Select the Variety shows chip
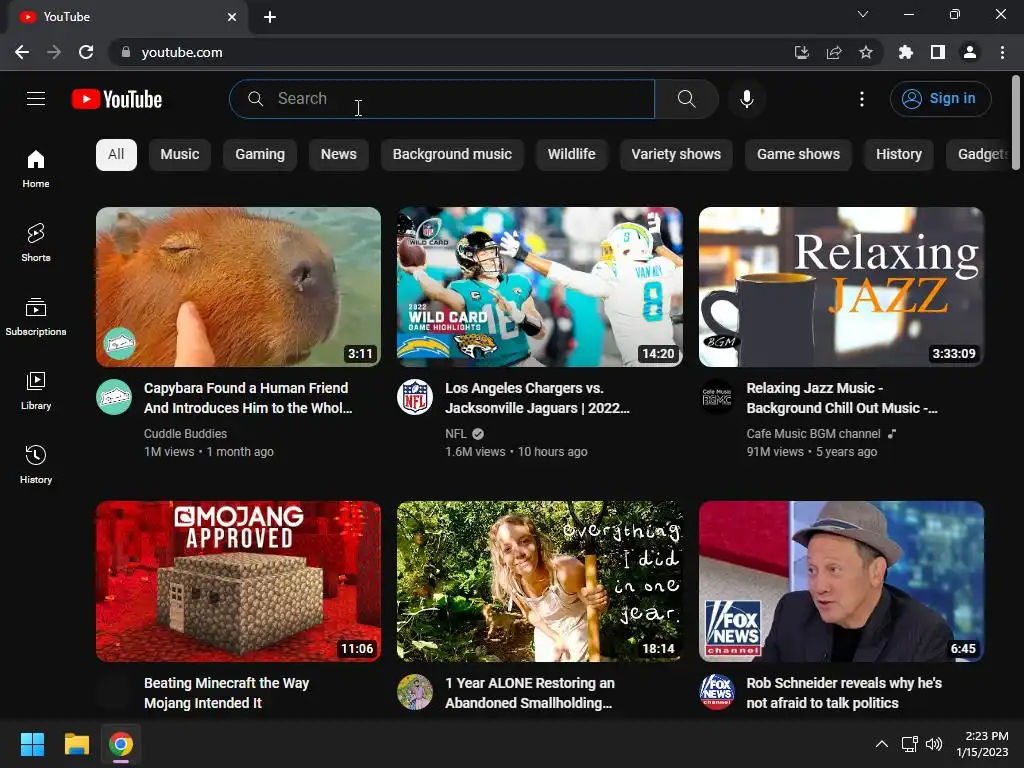 pyautogui.click(x=676, y=155)
